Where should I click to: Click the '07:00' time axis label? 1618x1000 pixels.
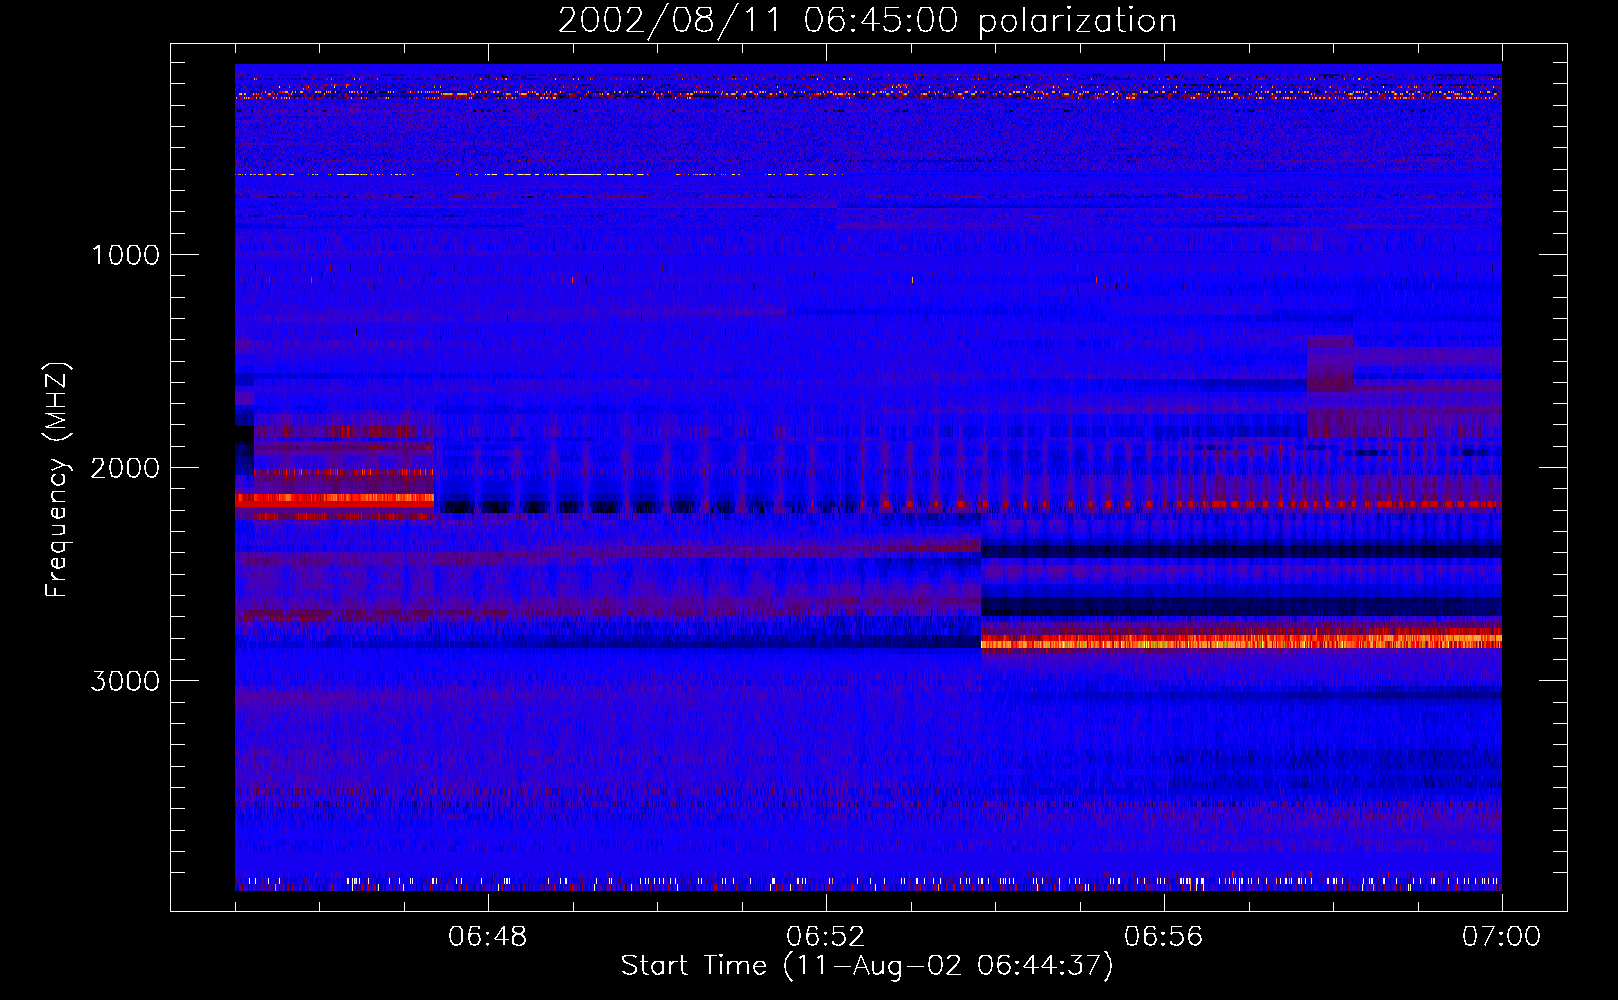pos(1501,937)
